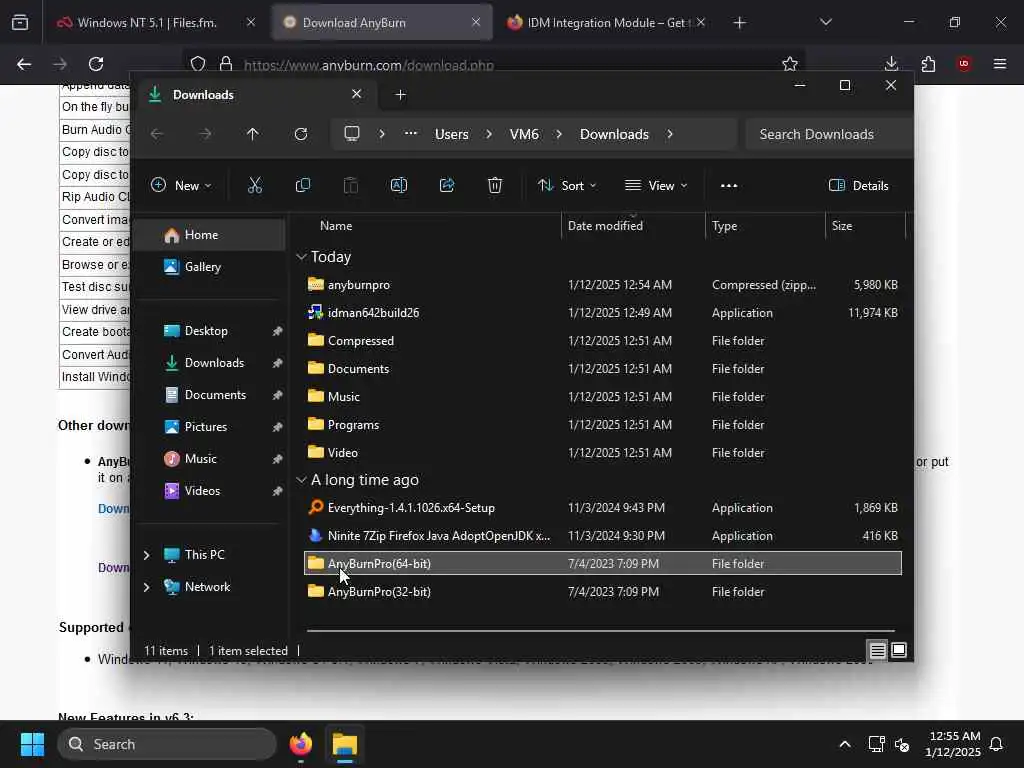The image size is (1024, 768).
Task: Open Firefox downloads panel
Action: (891, 64)
